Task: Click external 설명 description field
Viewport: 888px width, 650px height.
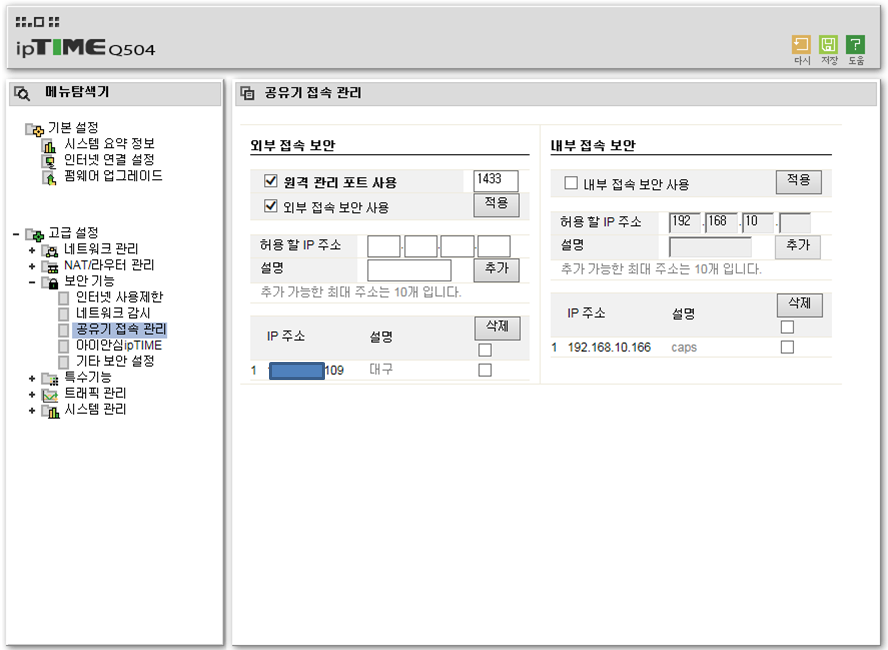Action: (x=409, y=270)
